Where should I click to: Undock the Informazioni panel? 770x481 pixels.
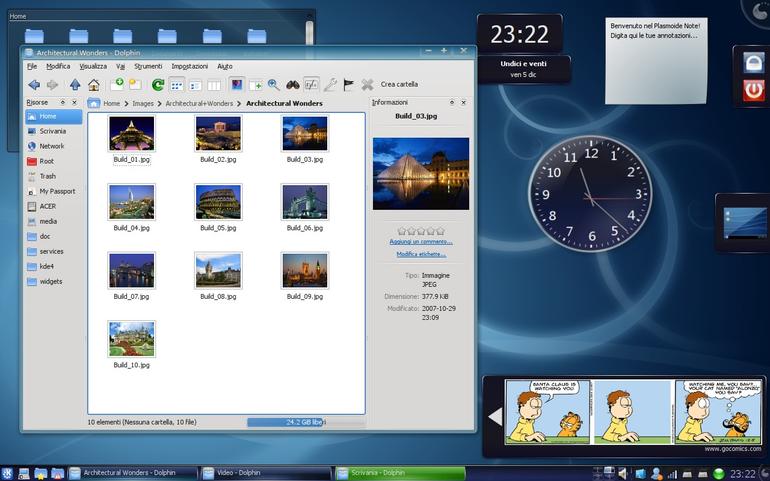tap(452, 103)
